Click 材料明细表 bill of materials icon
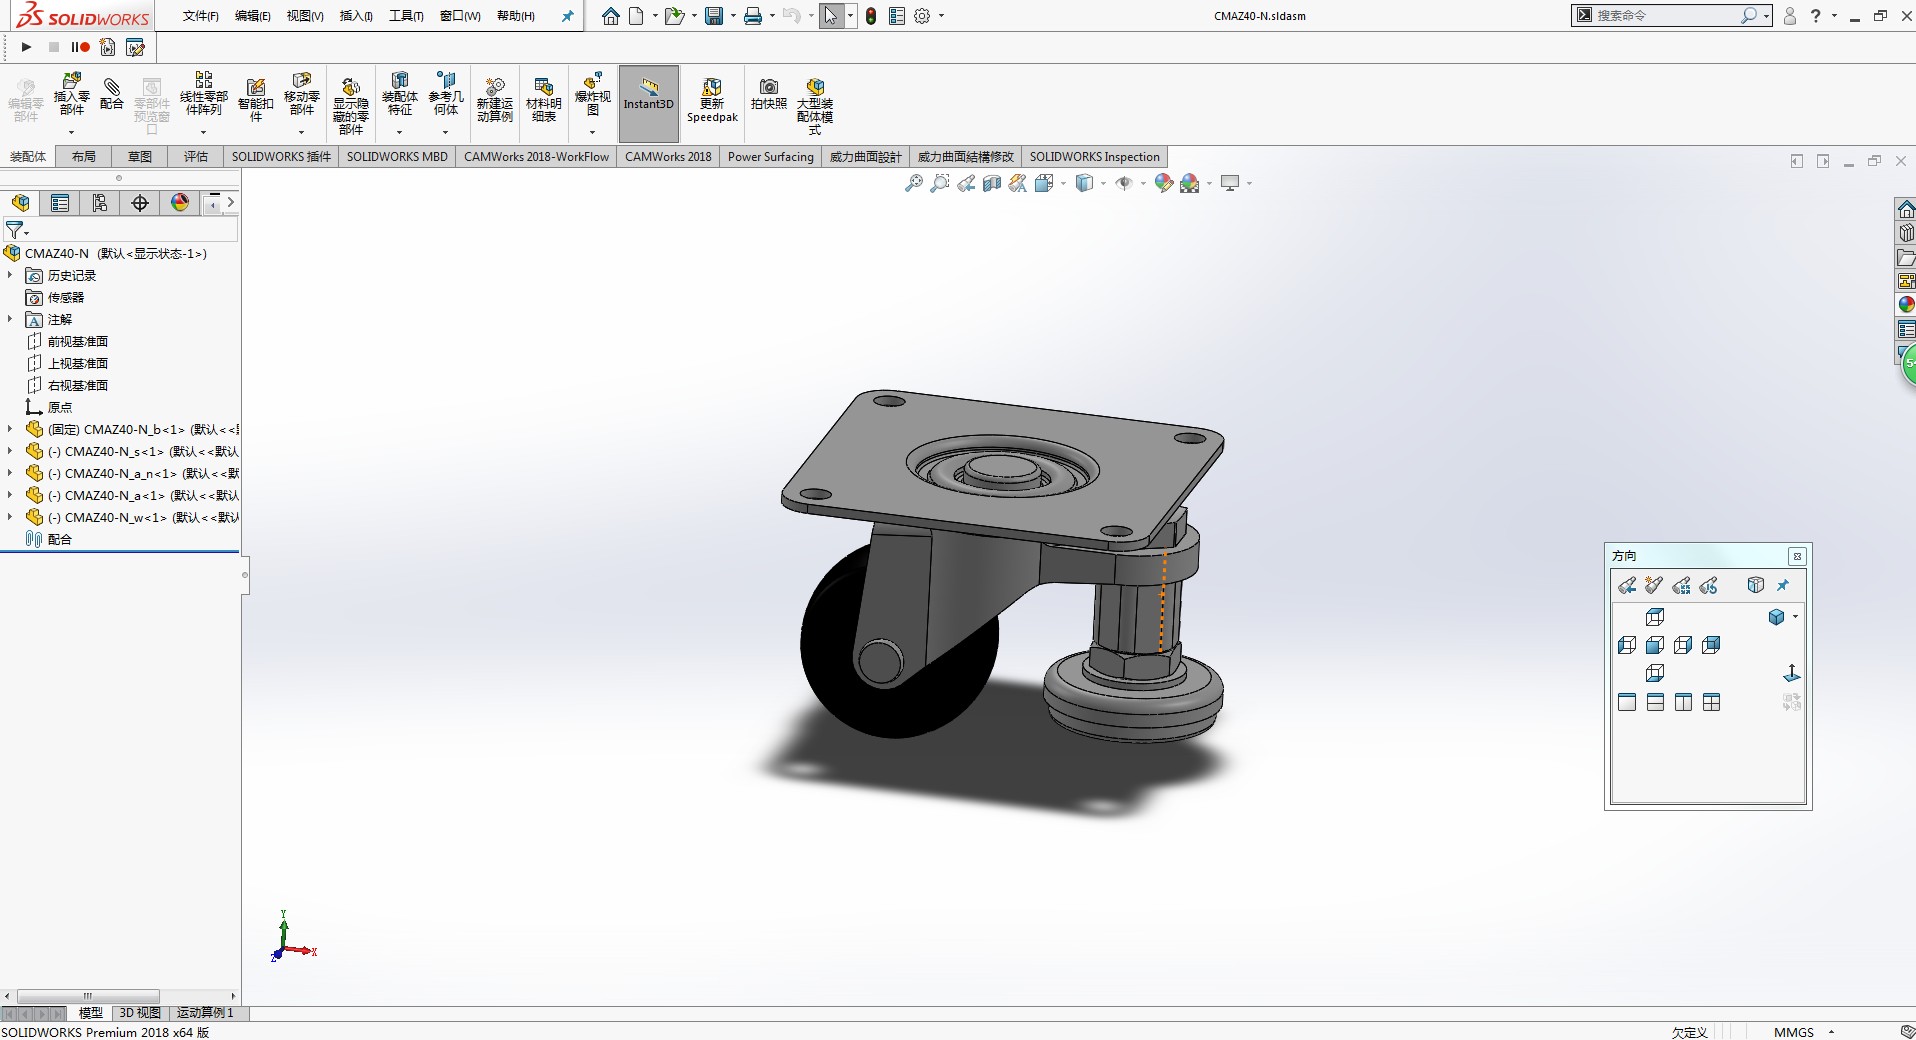Image resolution: width=1916 pixels, height=1040 pixels. click(x=543, y=100)
